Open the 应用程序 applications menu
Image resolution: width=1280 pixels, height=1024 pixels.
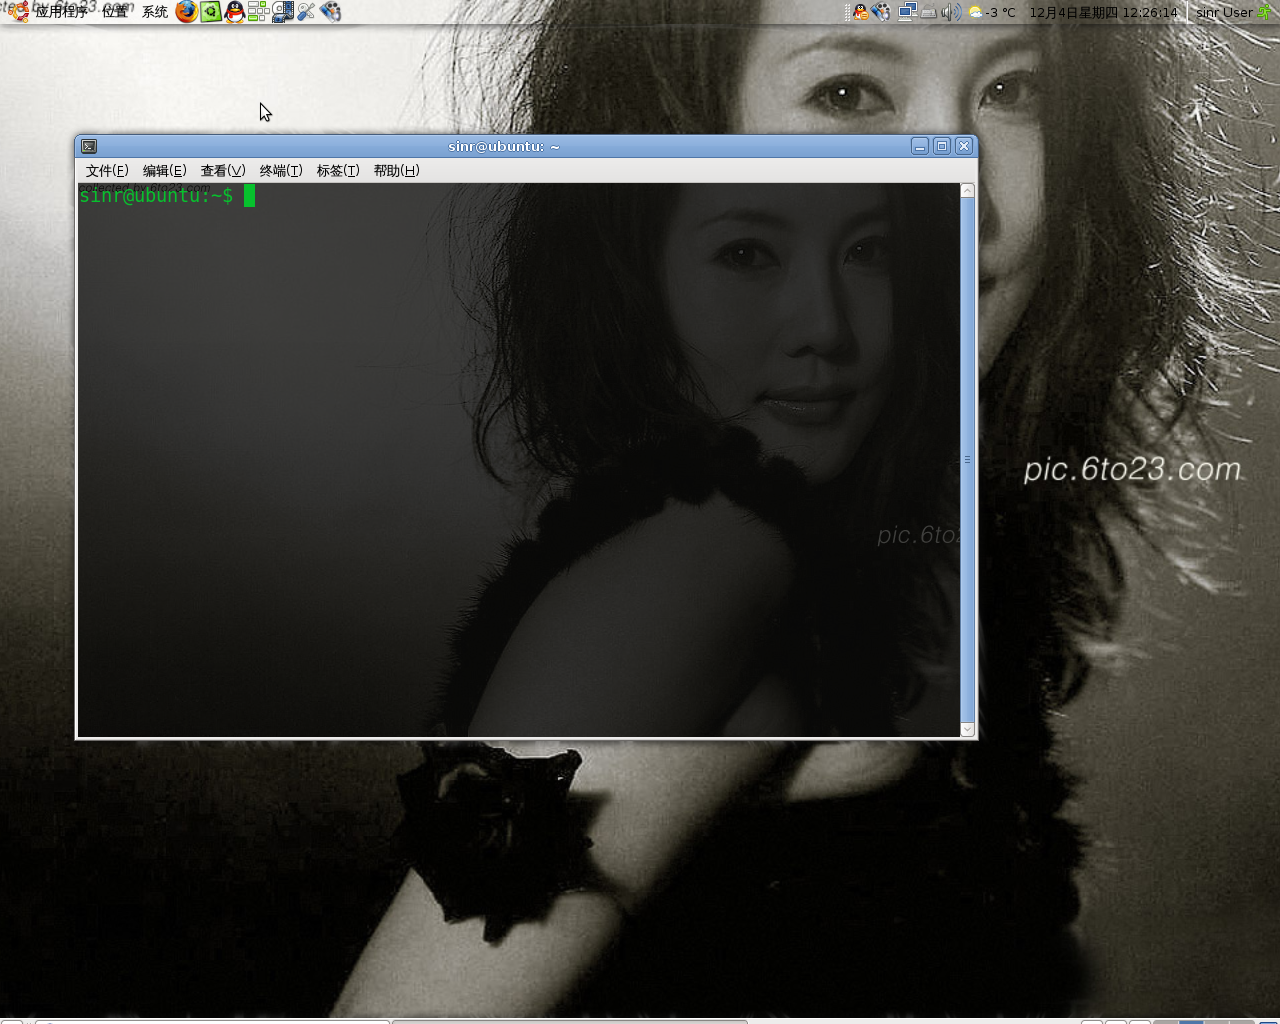coord(61,12)
